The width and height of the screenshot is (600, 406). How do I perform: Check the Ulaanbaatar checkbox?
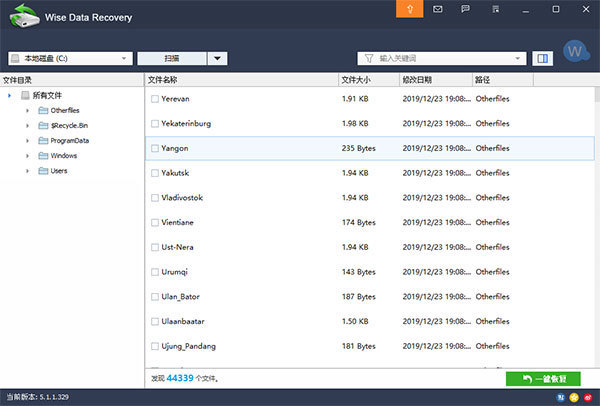pyautogui.click(x=155, y=321)
